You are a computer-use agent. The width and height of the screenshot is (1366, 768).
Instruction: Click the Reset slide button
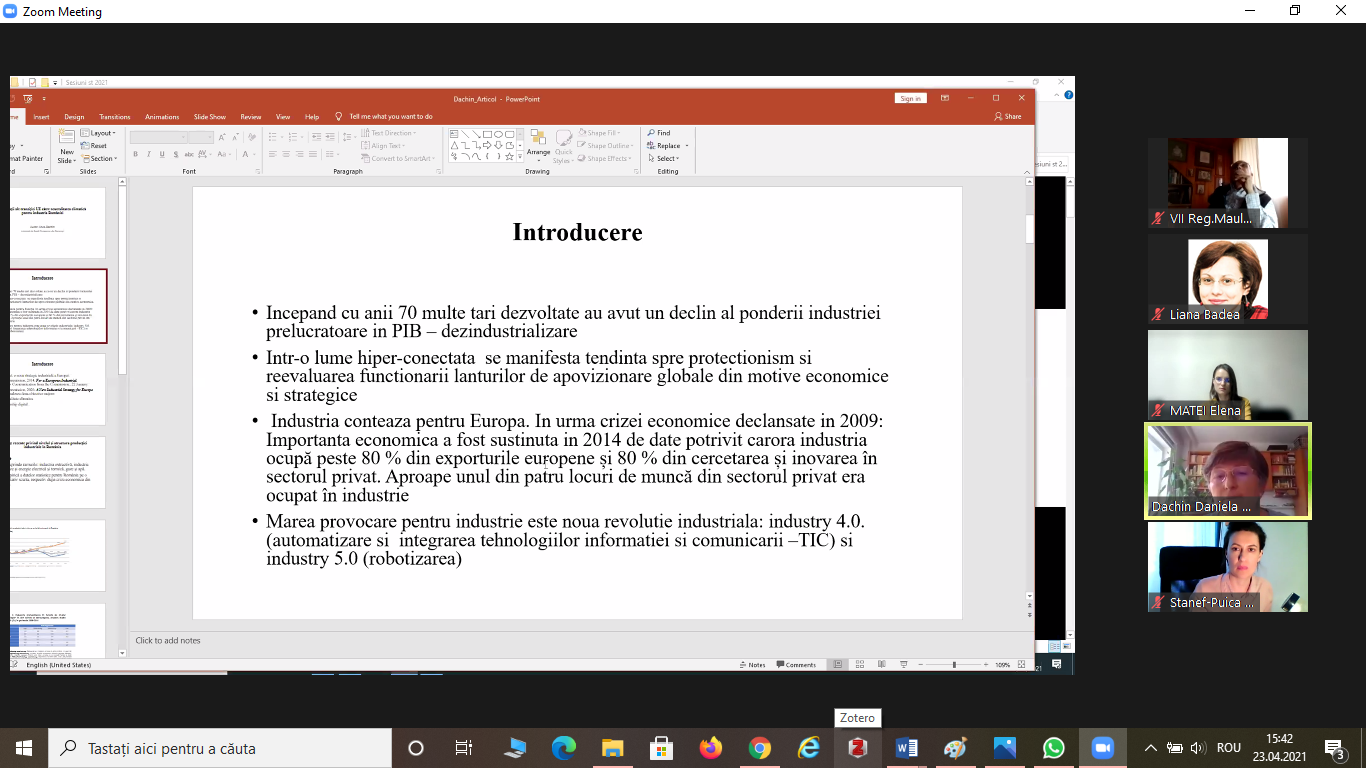[95, 145]
